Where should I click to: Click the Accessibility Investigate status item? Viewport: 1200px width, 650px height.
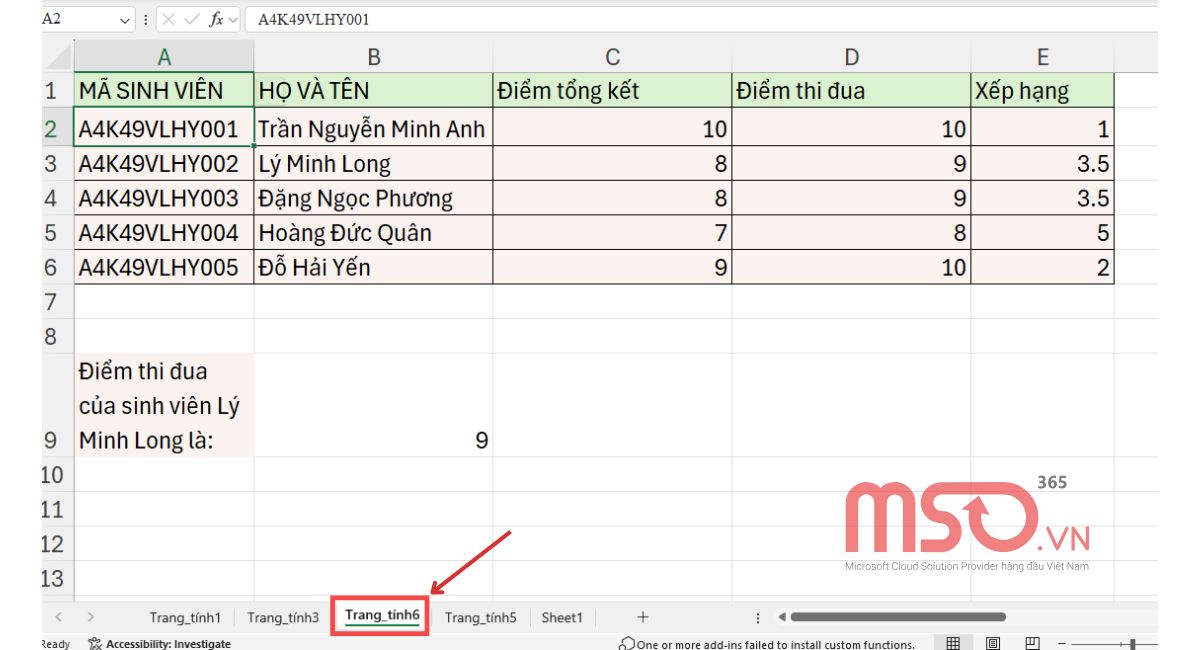[160, 643]
